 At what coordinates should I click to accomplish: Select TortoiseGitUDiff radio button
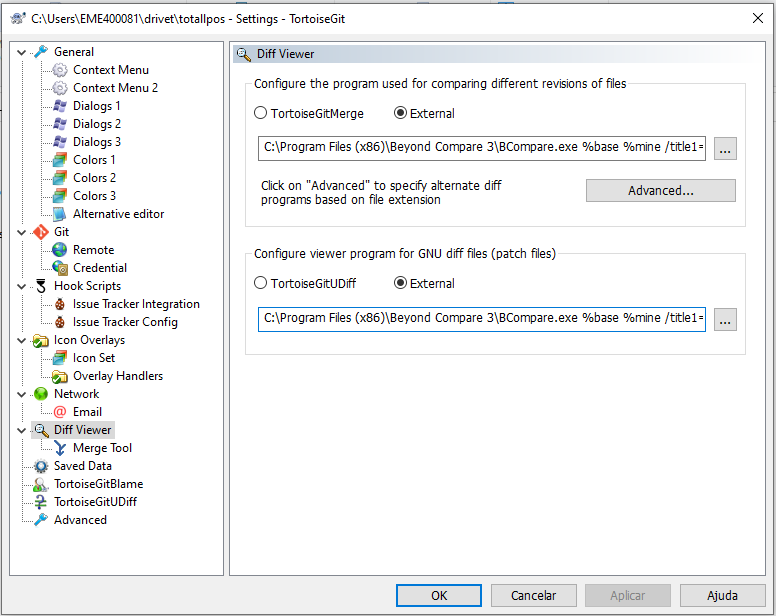[x=260, y=283]
